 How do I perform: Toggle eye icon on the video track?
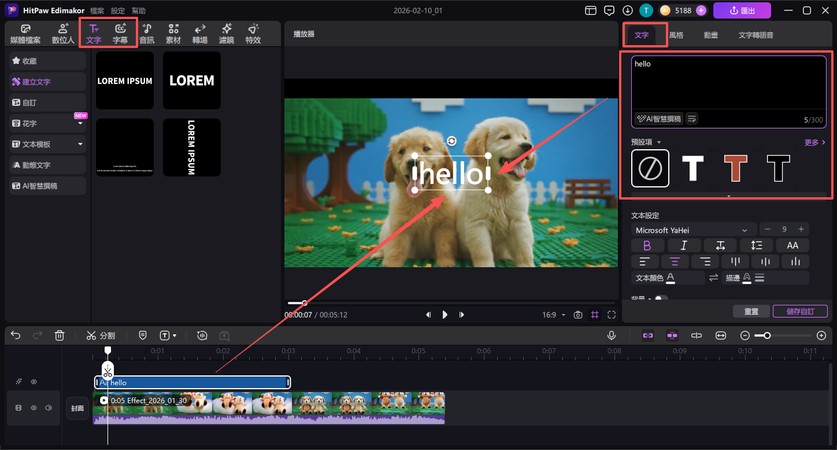point(33,408)
